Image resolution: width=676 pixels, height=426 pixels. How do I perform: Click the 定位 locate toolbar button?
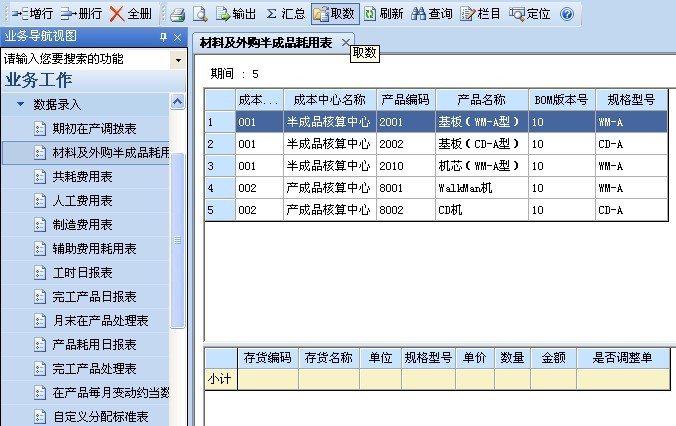pyautogui.click(x=529, y=14)
